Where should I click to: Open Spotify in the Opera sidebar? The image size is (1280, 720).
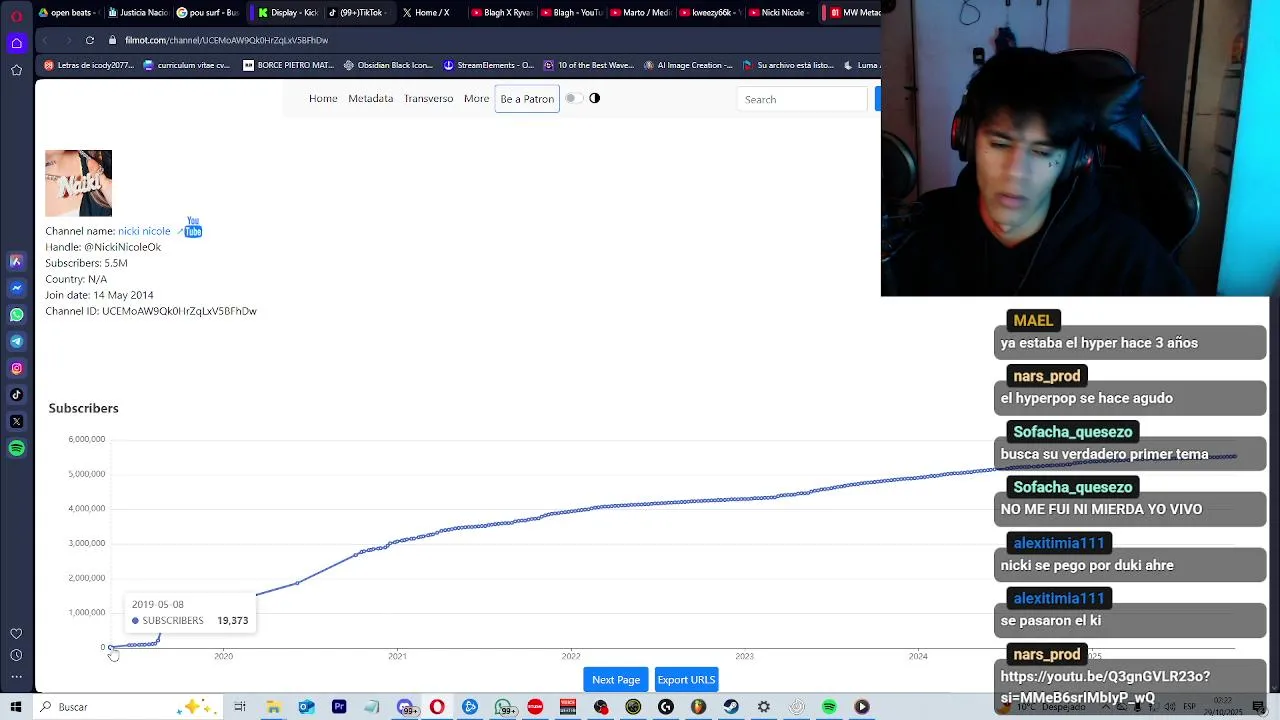[x=16, y=449]
